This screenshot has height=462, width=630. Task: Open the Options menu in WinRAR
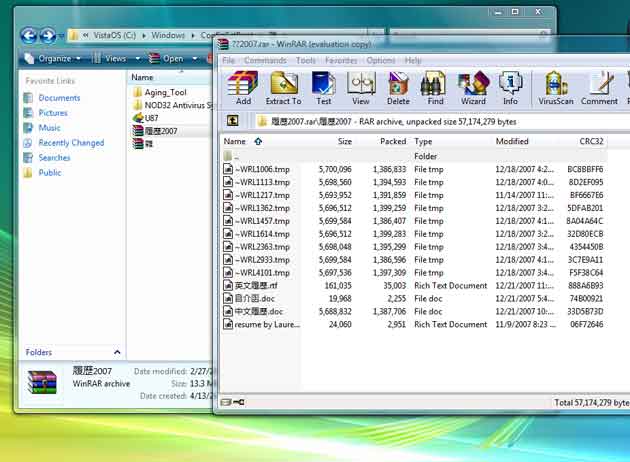(x=381, y=60)
